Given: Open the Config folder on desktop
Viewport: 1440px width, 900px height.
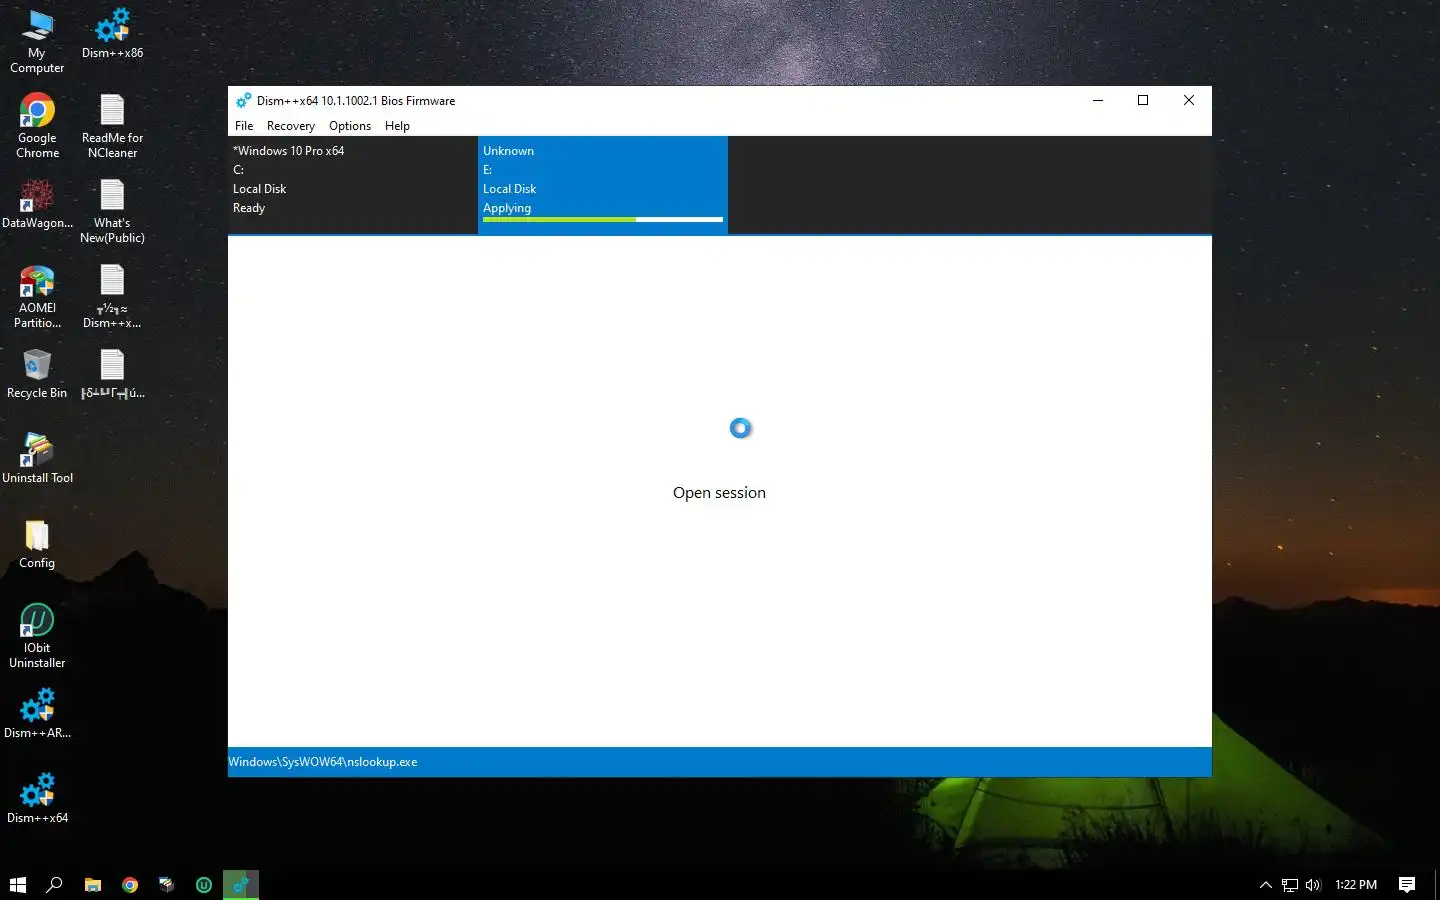Looking at the screenshot, I should pos(37,545).
